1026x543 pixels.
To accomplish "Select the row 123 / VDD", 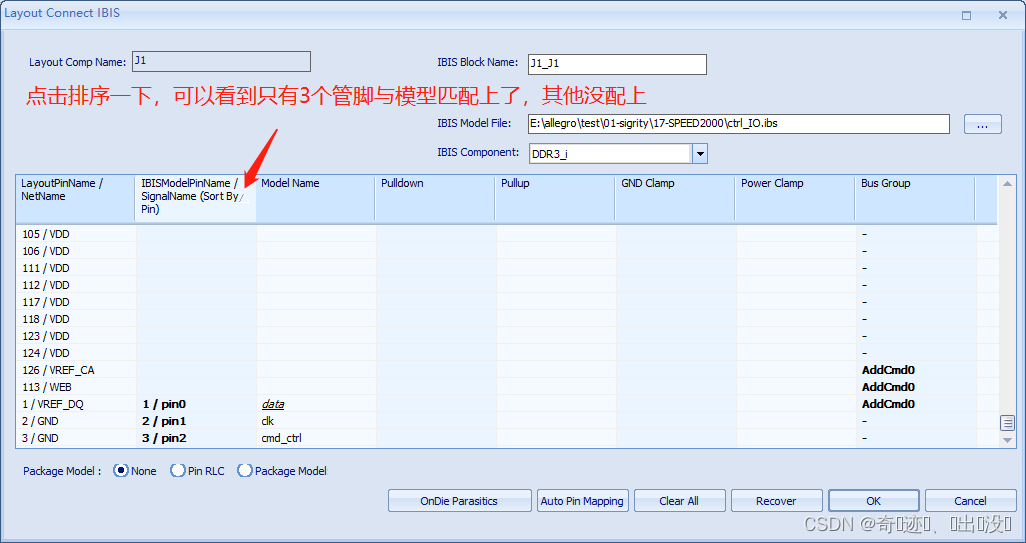I will tap(506, 336).
